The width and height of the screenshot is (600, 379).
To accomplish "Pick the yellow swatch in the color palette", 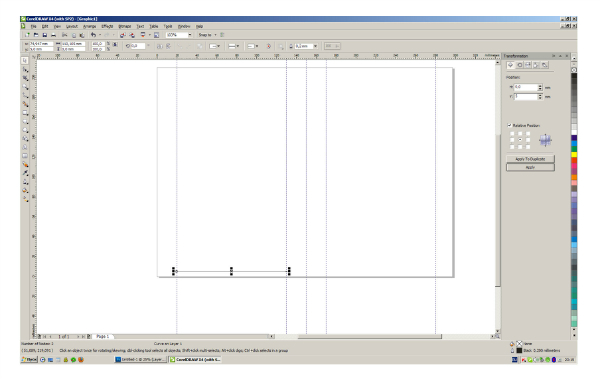I will point(574,155).
